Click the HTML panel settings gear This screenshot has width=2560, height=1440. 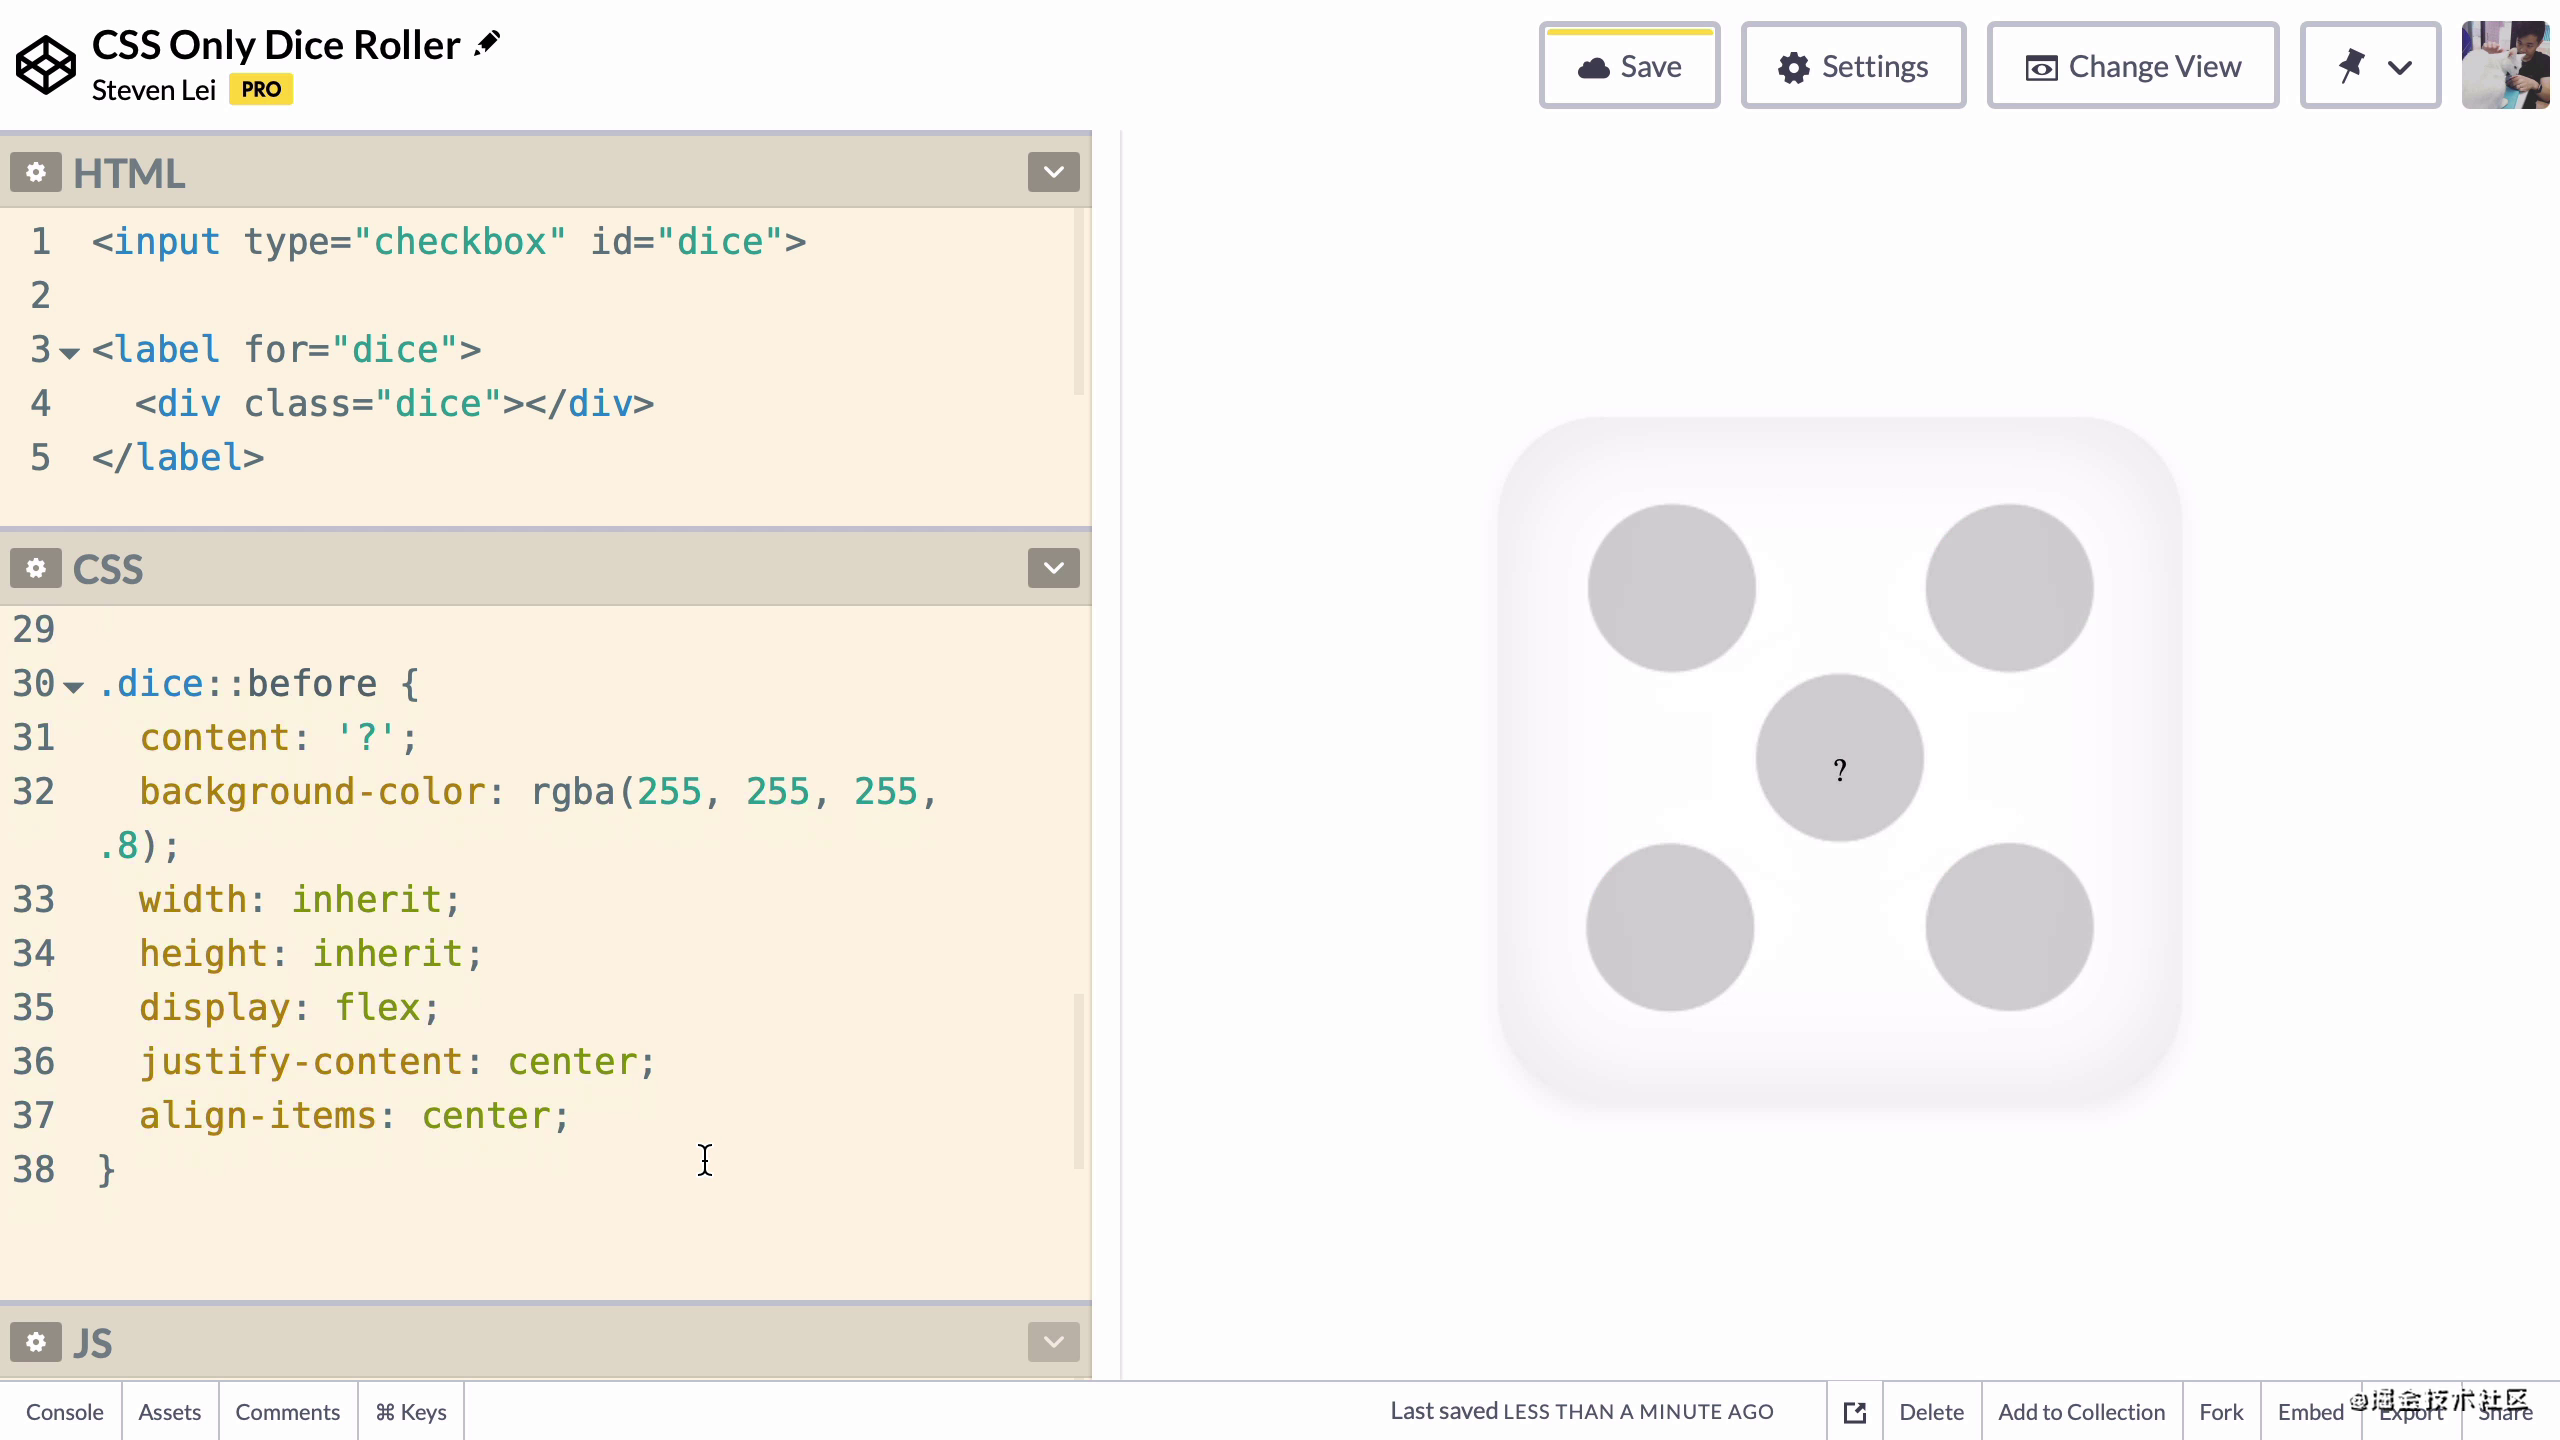[x=33, y=171]
